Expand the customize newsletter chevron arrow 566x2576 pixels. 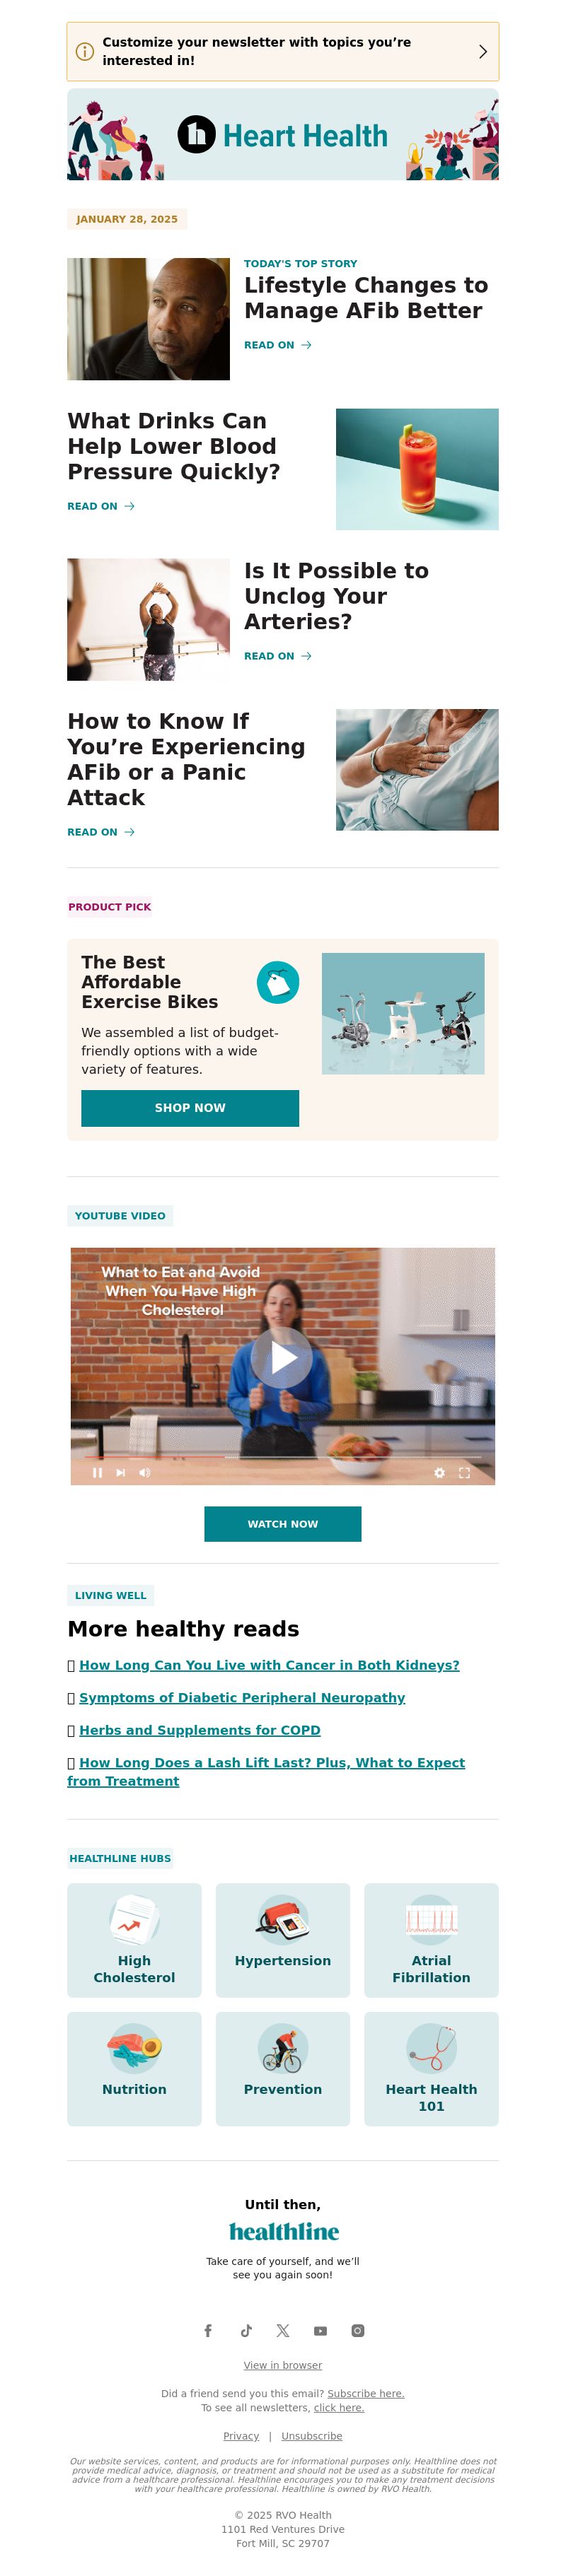coord(483,51)
